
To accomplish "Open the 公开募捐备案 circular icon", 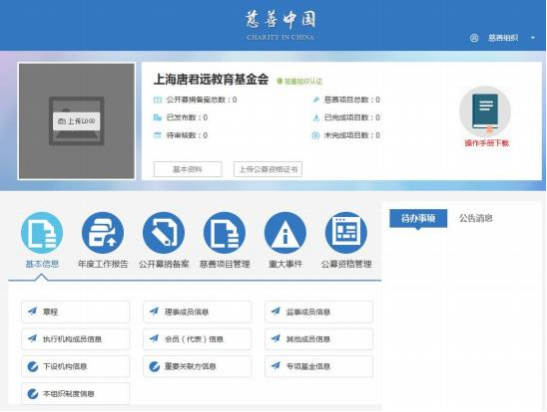I will point(164,233).
